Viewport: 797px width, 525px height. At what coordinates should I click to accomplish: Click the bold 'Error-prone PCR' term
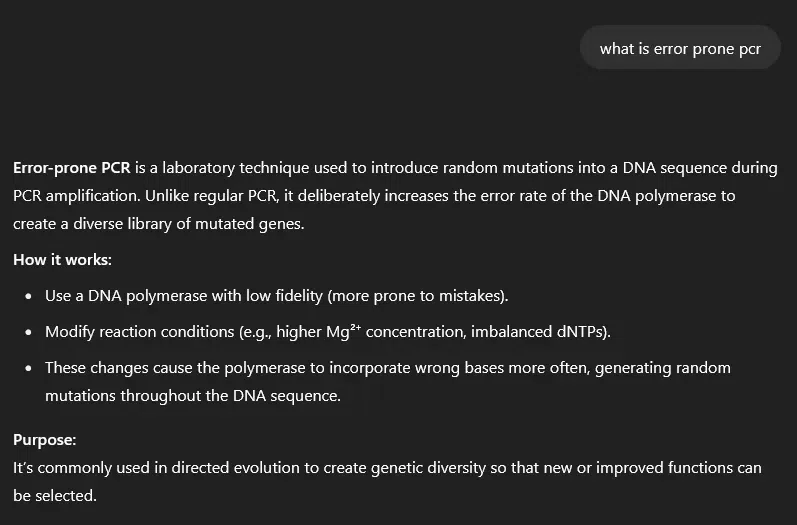coord(72,168)
